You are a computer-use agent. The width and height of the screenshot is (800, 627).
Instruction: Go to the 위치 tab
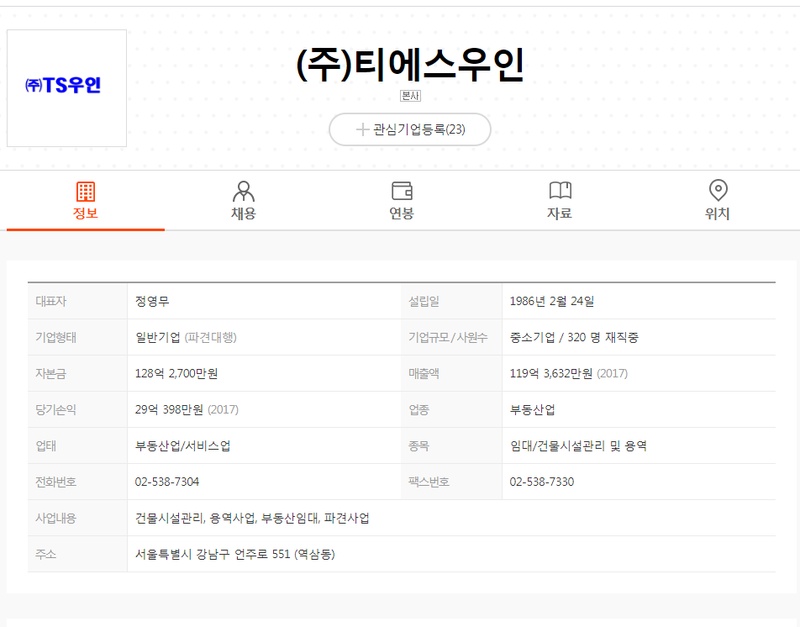[718, 201]
